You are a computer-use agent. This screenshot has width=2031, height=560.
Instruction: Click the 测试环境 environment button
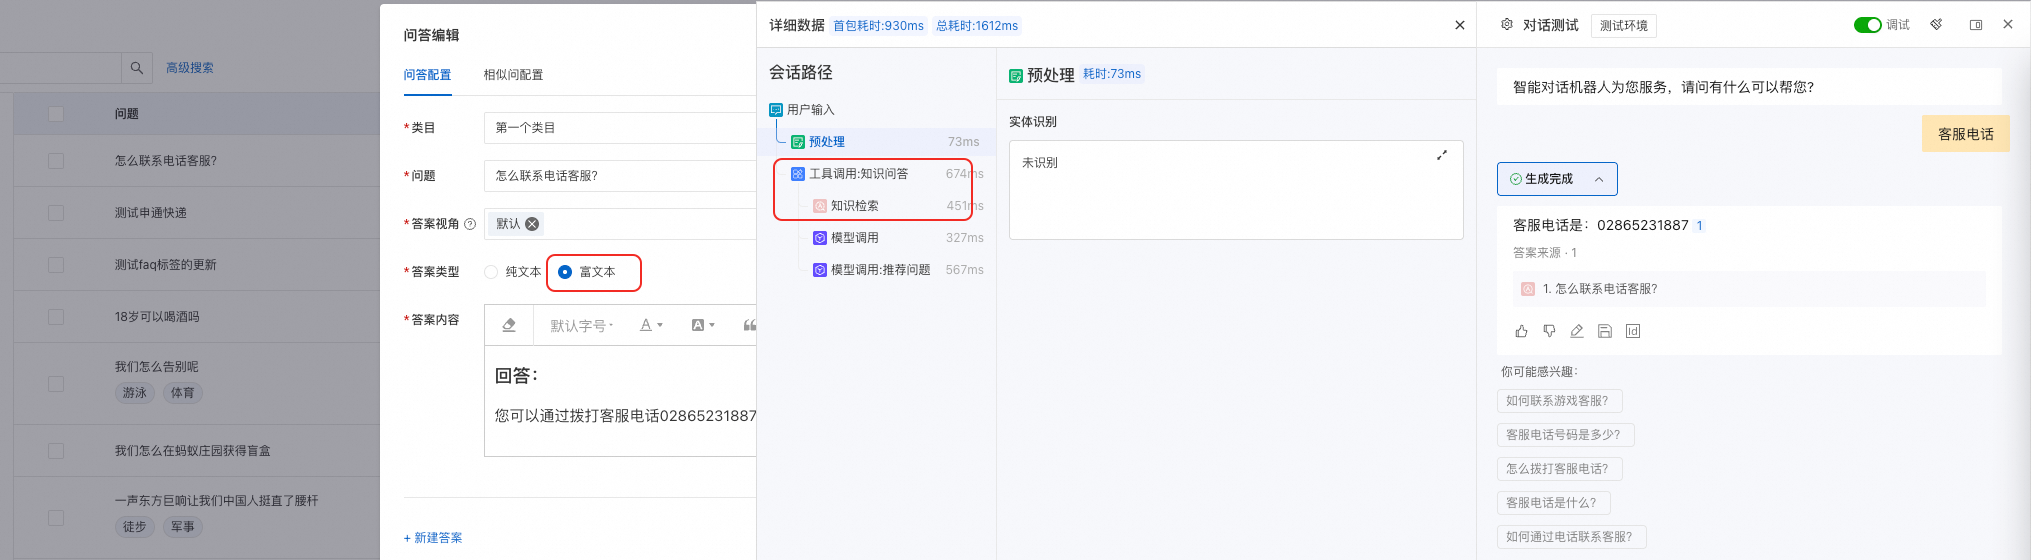coord(1624,26)
